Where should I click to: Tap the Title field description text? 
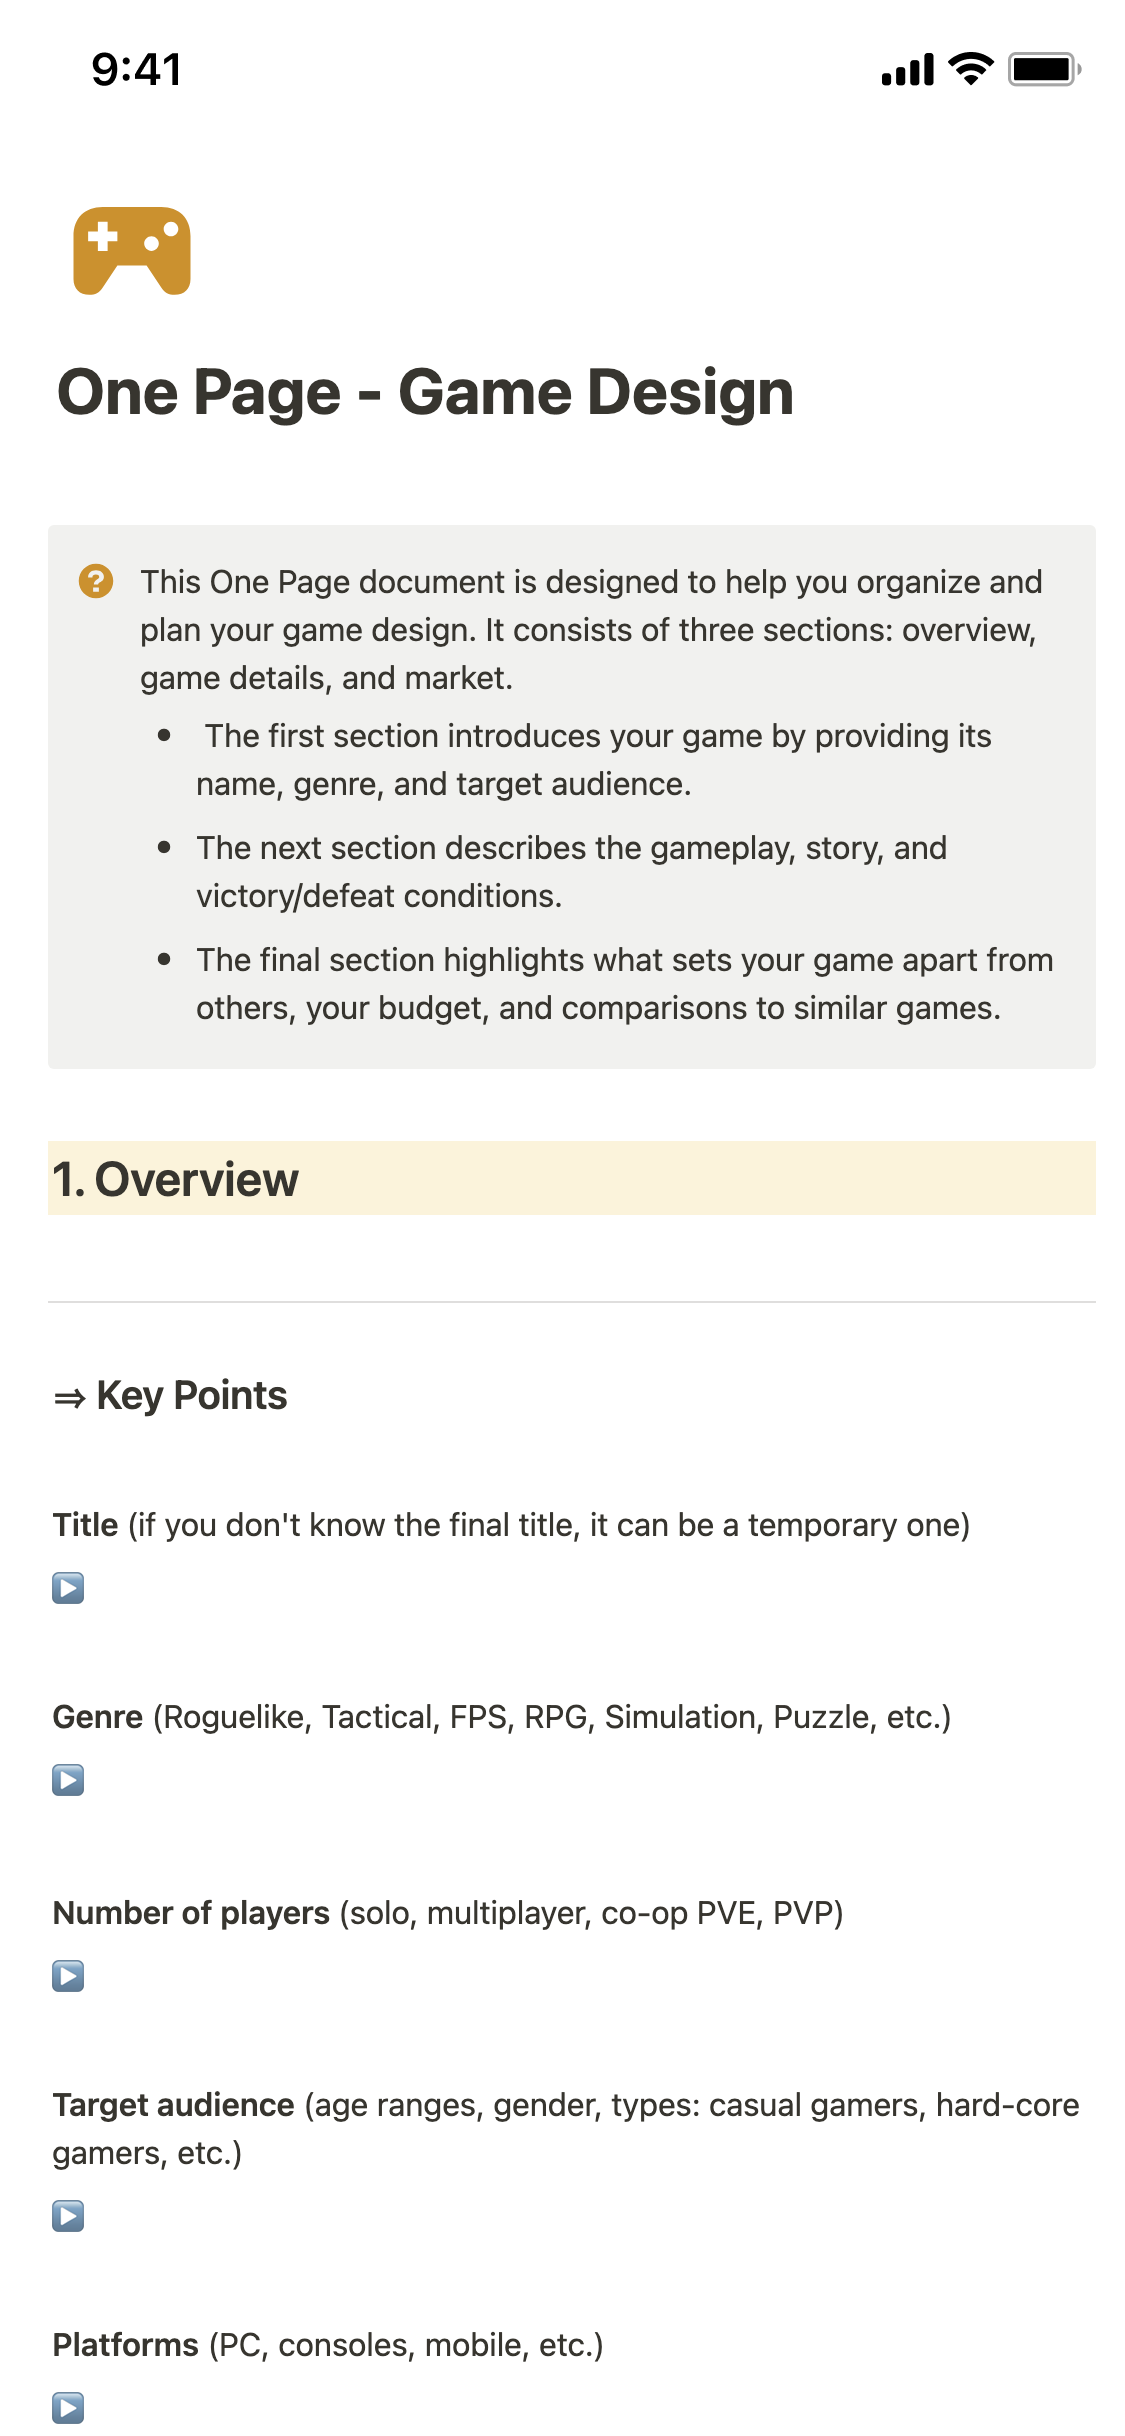coord(511,1525)
